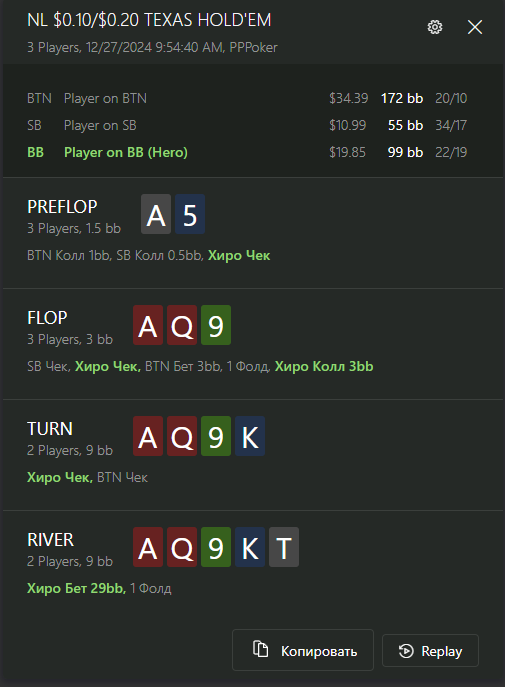
Task: Click the gray T river card
Action: pos(284,547)
